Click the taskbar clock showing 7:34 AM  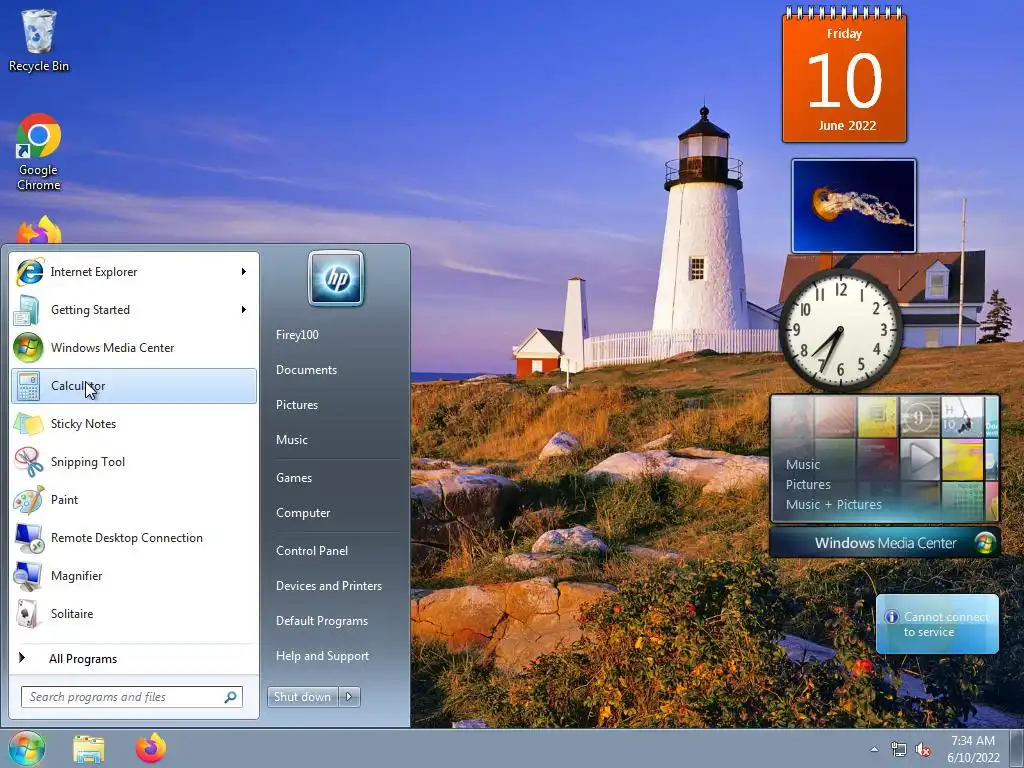point(973,749)
